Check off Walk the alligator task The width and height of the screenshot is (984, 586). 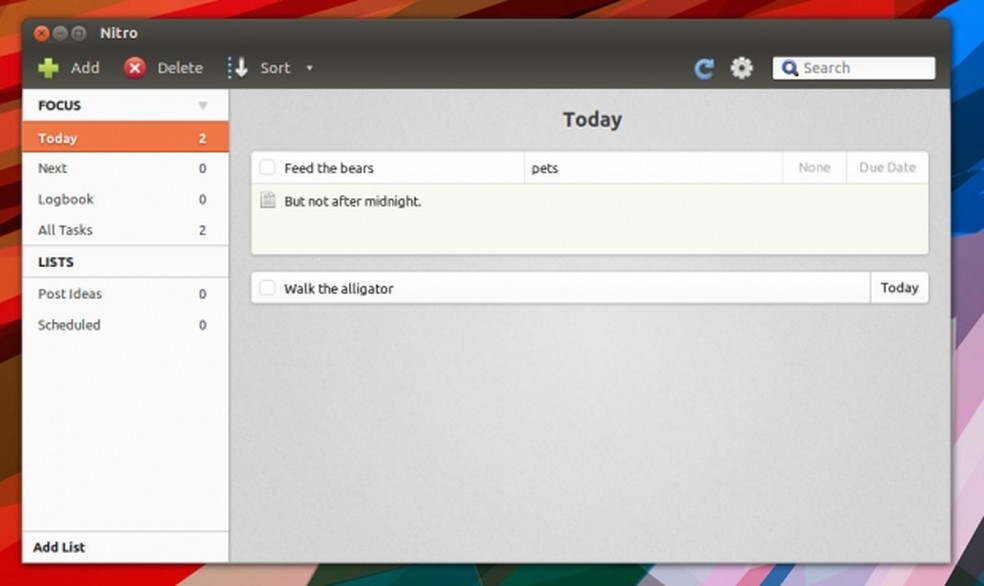pyautogui.click(x=267, y=288)
